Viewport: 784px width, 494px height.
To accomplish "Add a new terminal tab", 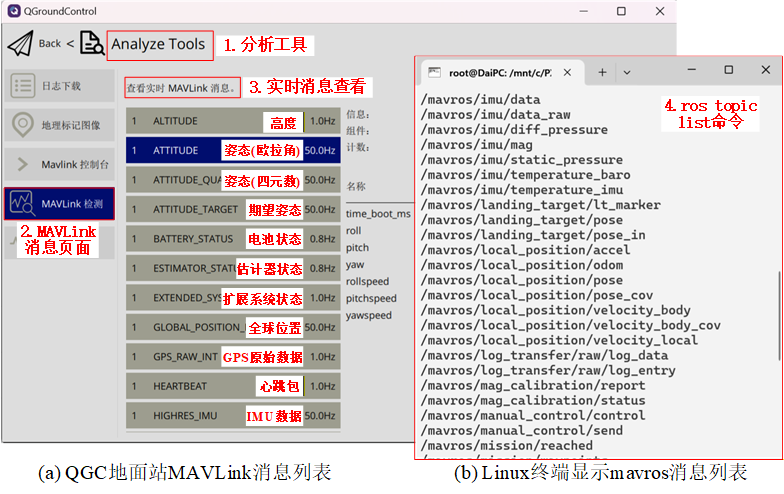I will click(x=602, y=72).
